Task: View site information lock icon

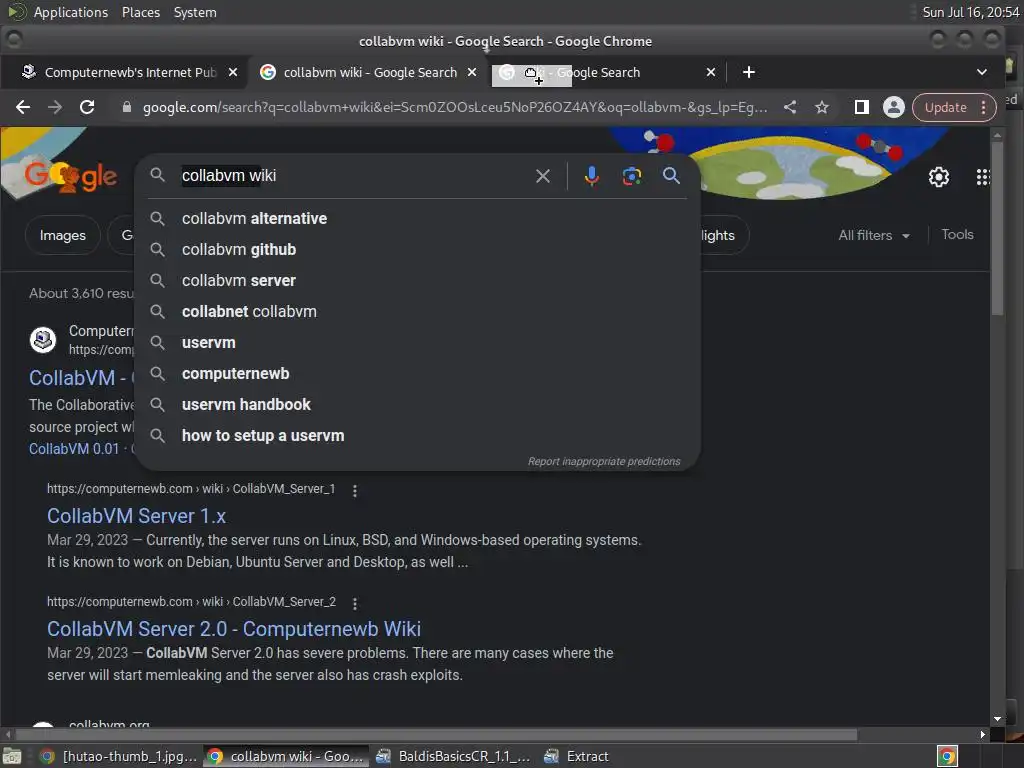Action: [x=127, y=107]
